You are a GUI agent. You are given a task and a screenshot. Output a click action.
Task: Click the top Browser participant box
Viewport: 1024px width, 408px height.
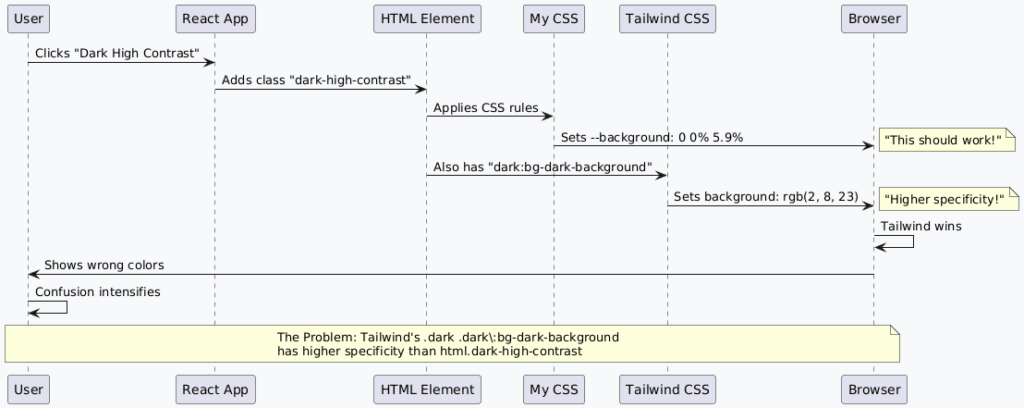coord(874,18)
